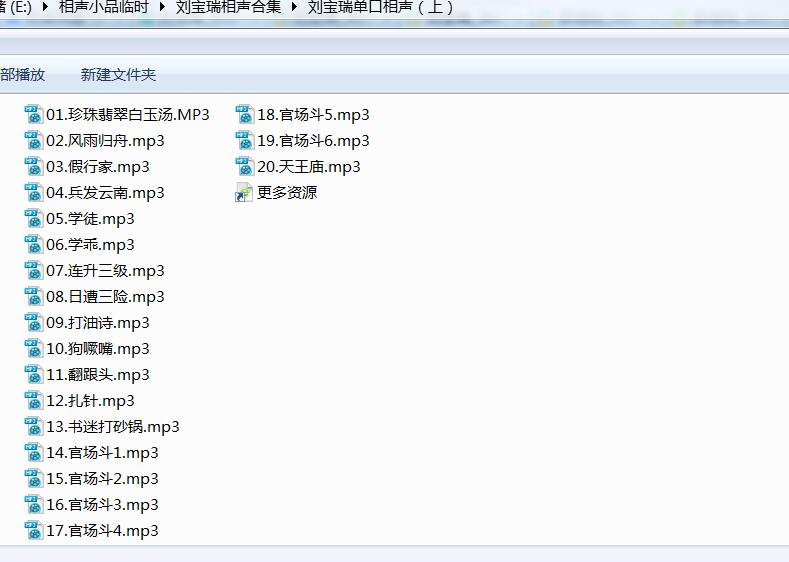Select the file name 05.学徒.mp3
Viewport: 789px width, 562px height.
click(90, 219)
